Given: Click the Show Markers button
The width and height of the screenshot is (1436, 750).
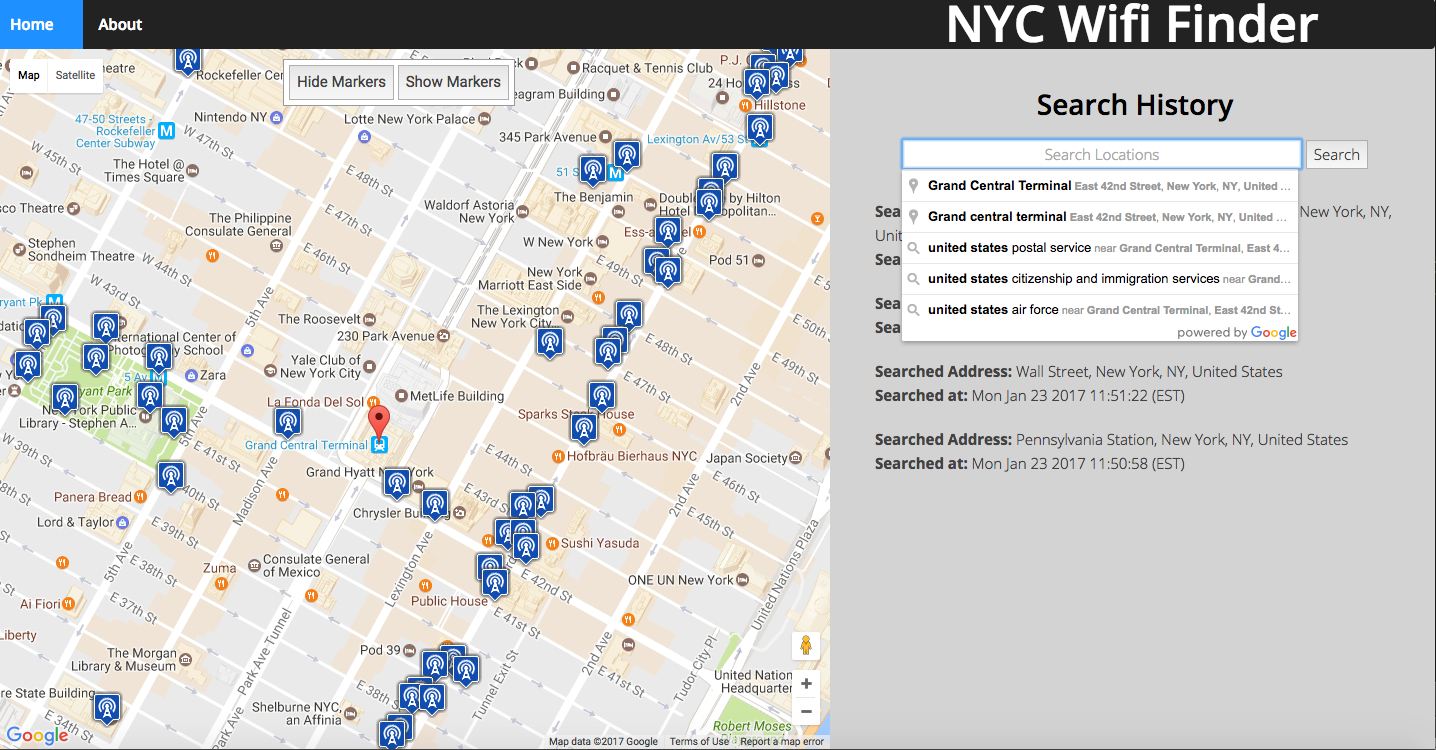Looking at the screenshot, I should click(453, 82).
